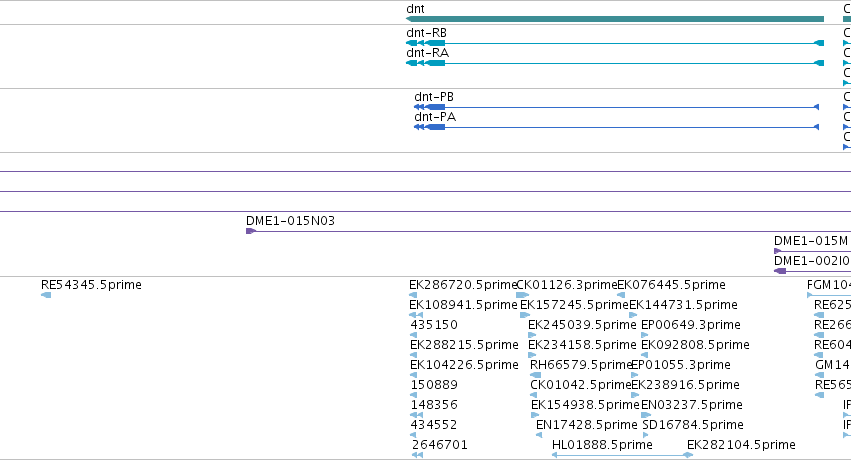Screen dimensions: 851x460
Task: Click the dnt-RB transcript glyph
Action: [x=615, y=43]
